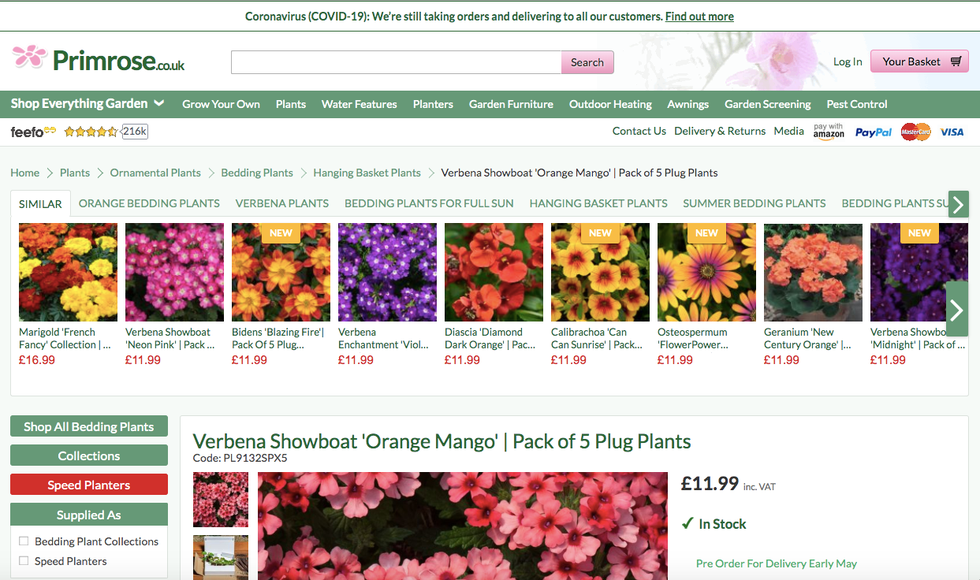Screen dimensions: 980x580
Task: Open the Water Features menu
Action: pos(359,104)
